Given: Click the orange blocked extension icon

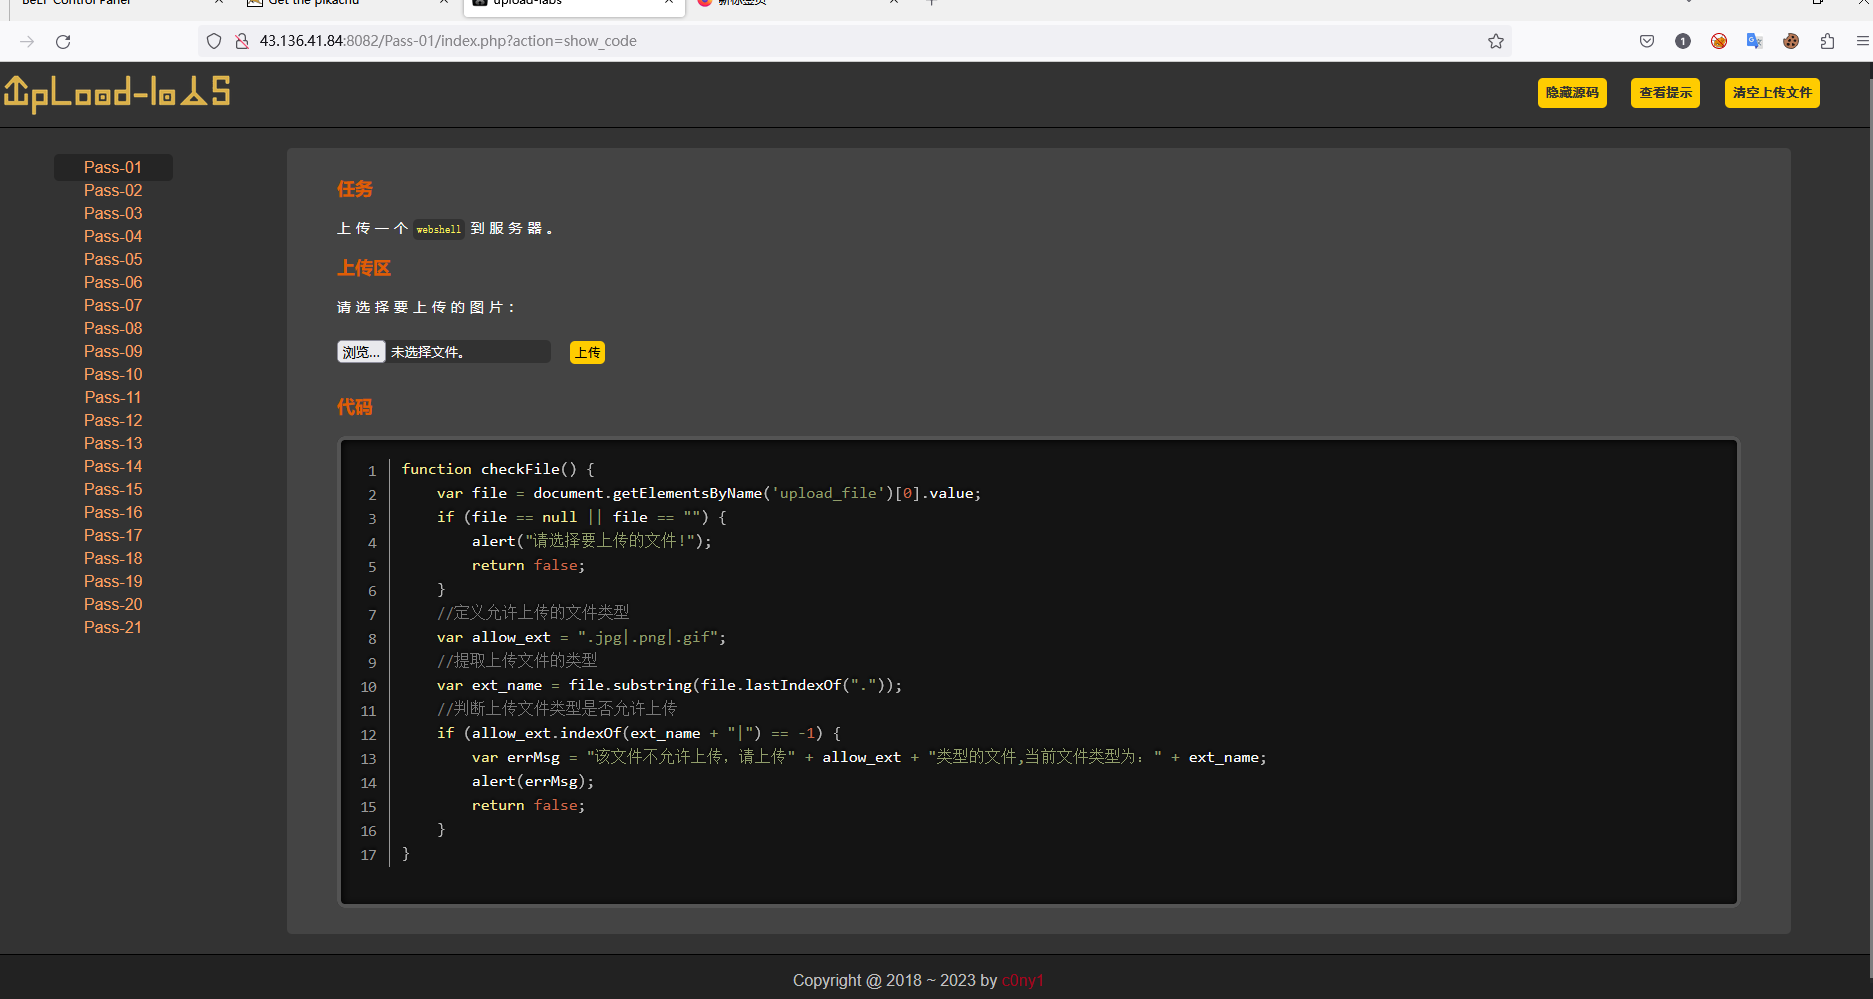Looking at the screenshot, I should coord(1719,41).
